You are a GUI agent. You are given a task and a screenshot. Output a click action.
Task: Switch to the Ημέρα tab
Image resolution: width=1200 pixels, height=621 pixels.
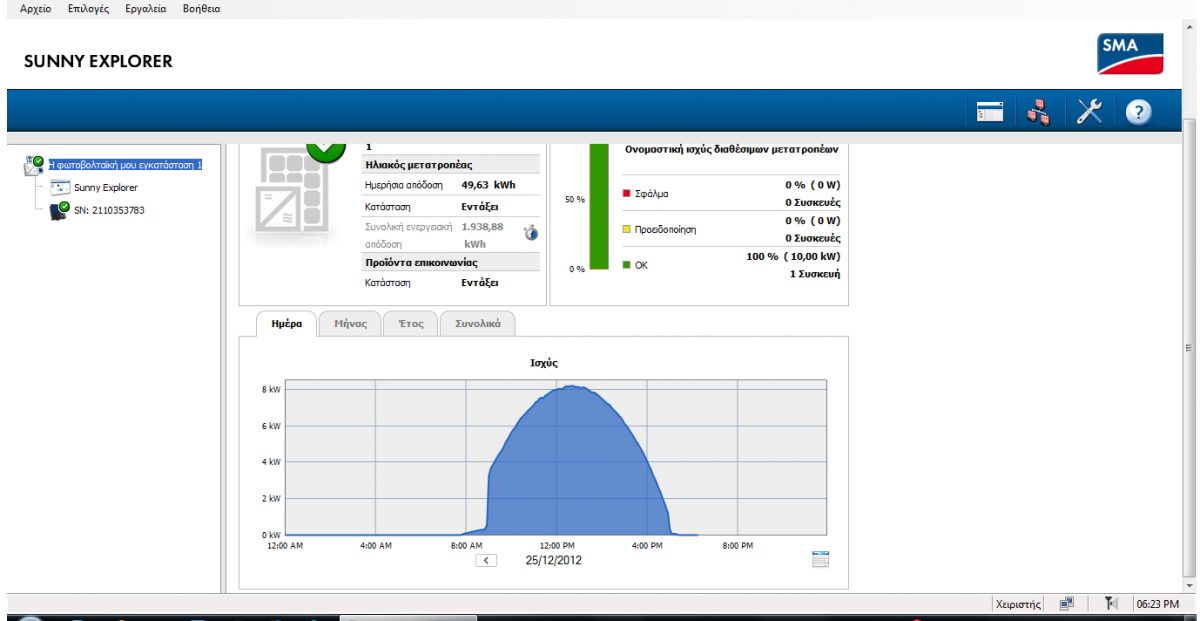click(286, 324)
